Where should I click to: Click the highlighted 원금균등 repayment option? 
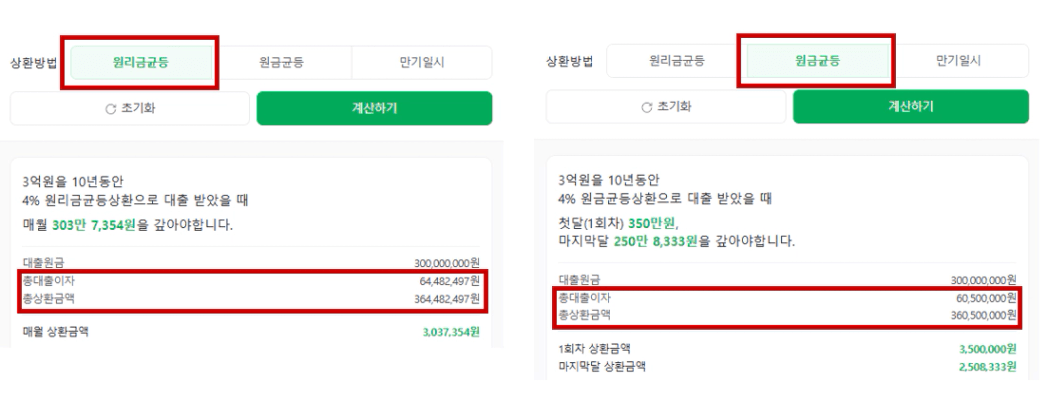(x=817, y=61)
